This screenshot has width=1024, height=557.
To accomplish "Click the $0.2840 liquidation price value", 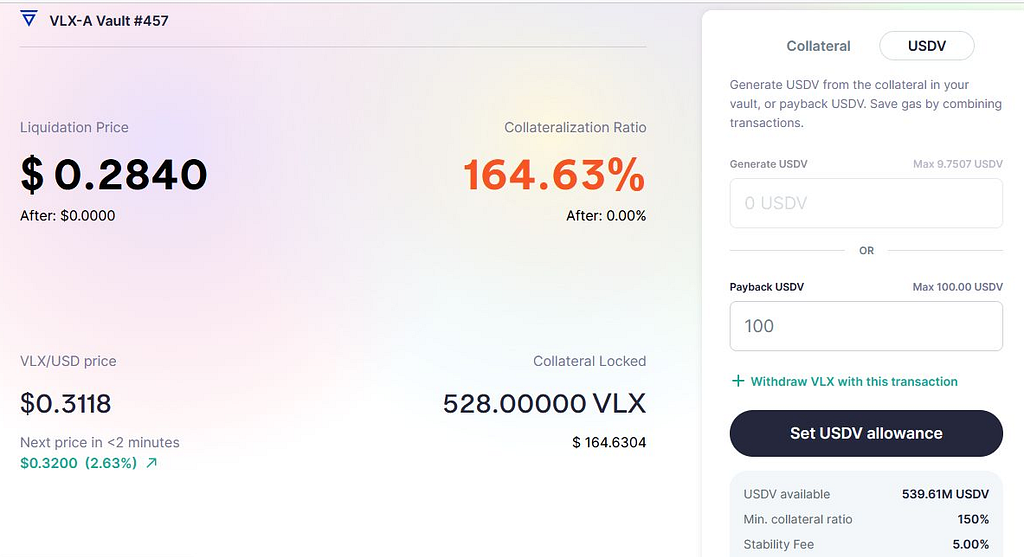I will click(x=114, y=175).
